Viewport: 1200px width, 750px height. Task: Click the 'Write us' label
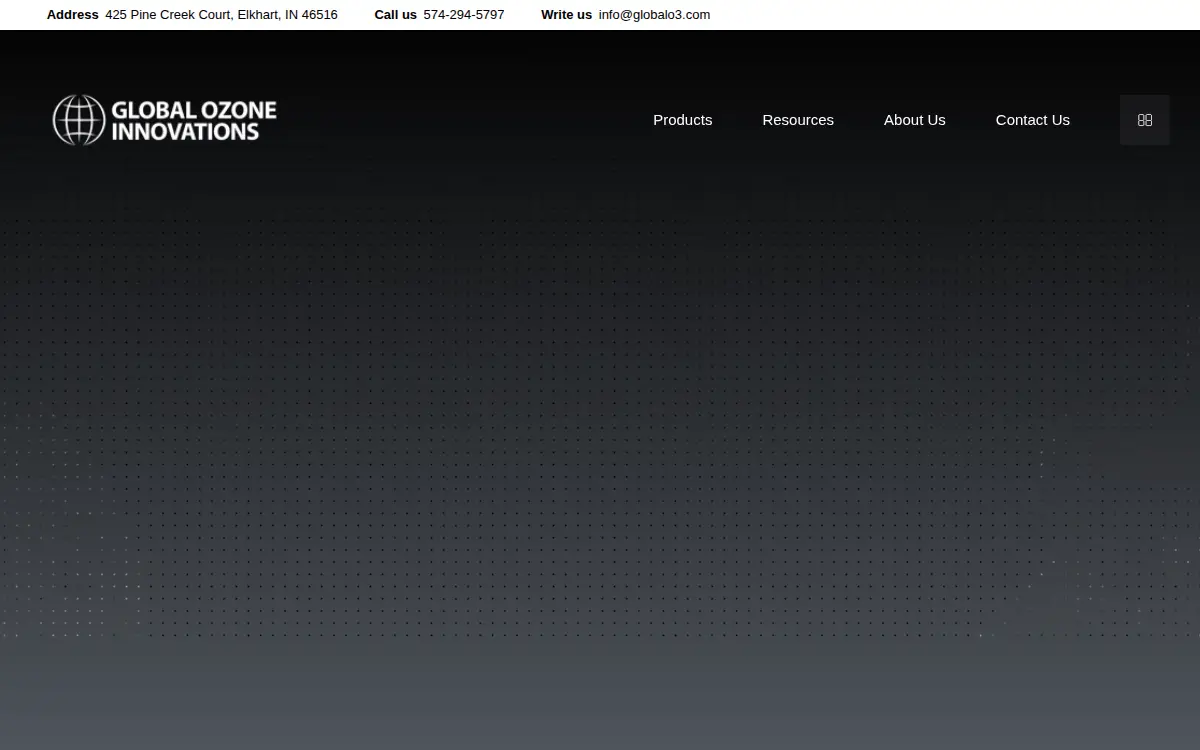point(567,15)
